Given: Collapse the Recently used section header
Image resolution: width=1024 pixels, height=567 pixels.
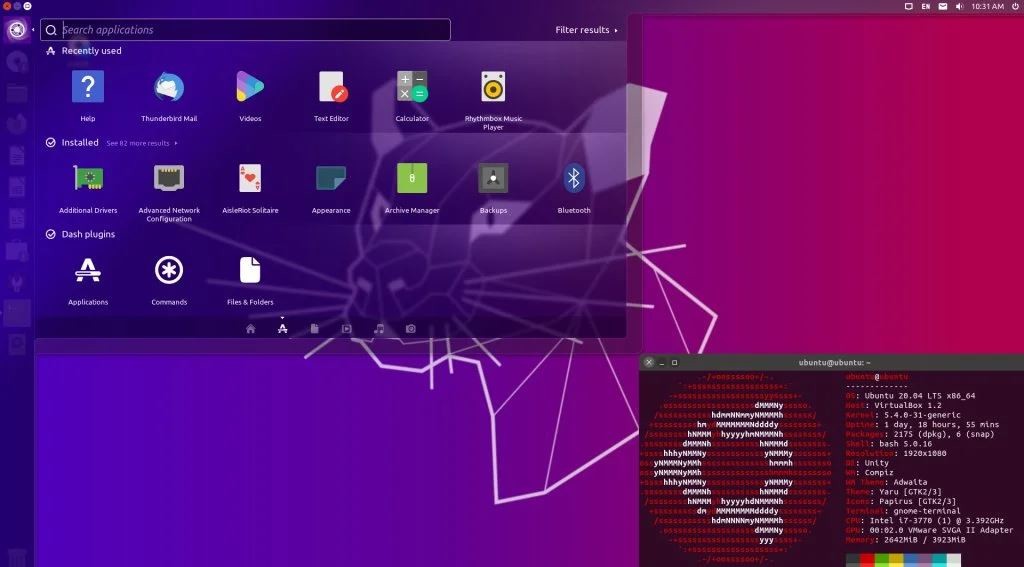Looking at the screenshot, I should [x=91, y=51].
